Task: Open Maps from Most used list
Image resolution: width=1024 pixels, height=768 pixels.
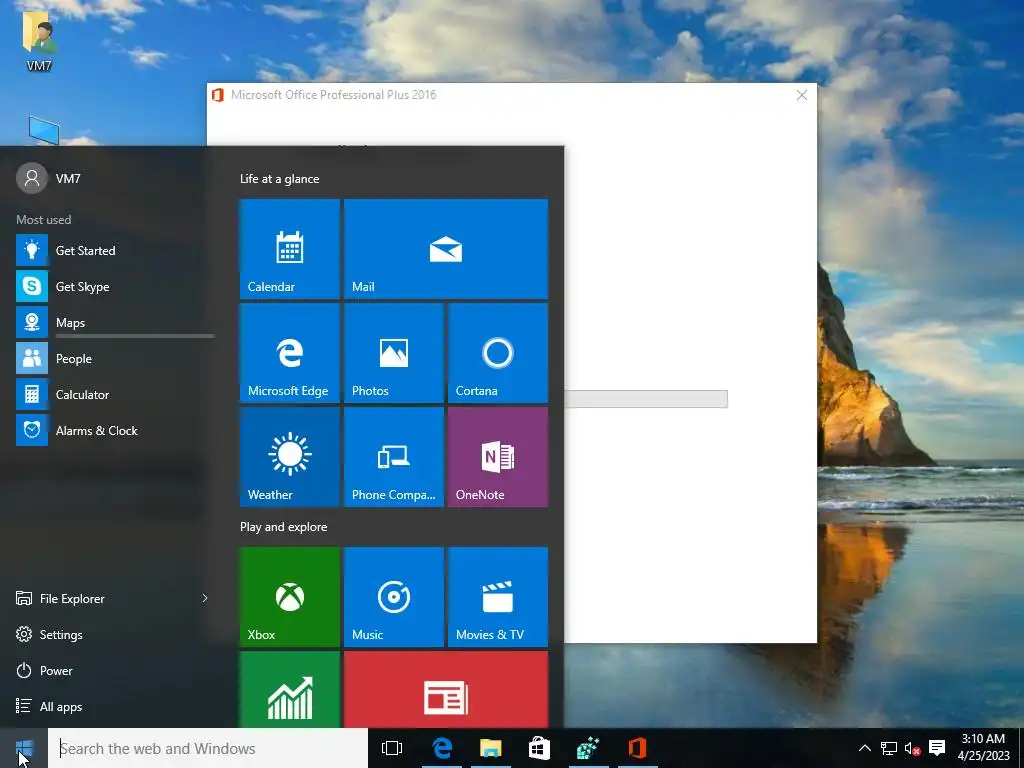Action: [114, 322]
